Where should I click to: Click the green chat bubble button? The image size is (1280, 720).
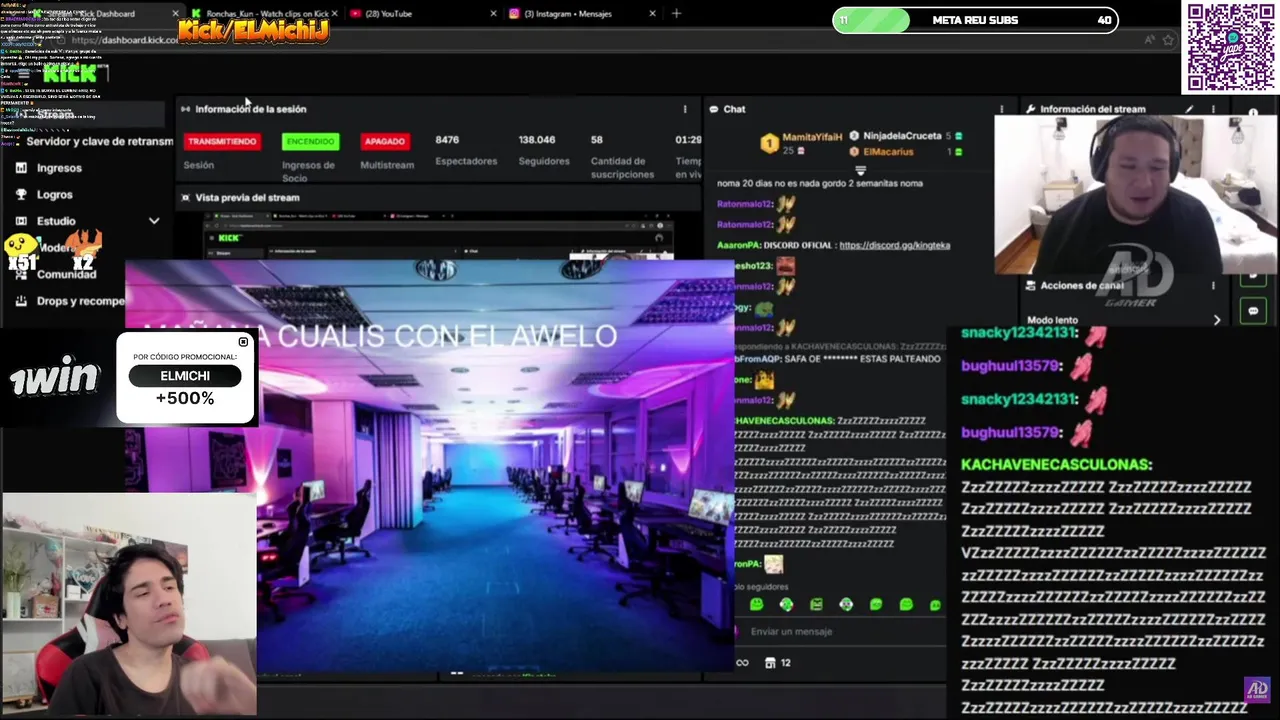pyautogui.click(x=1253, y=311)
